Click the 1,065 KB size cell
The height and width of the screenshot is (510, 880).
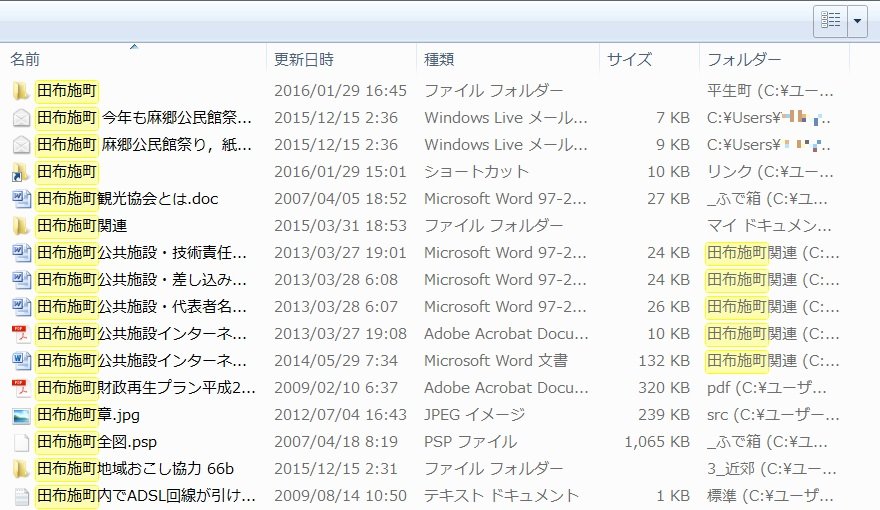click(657, 442)
